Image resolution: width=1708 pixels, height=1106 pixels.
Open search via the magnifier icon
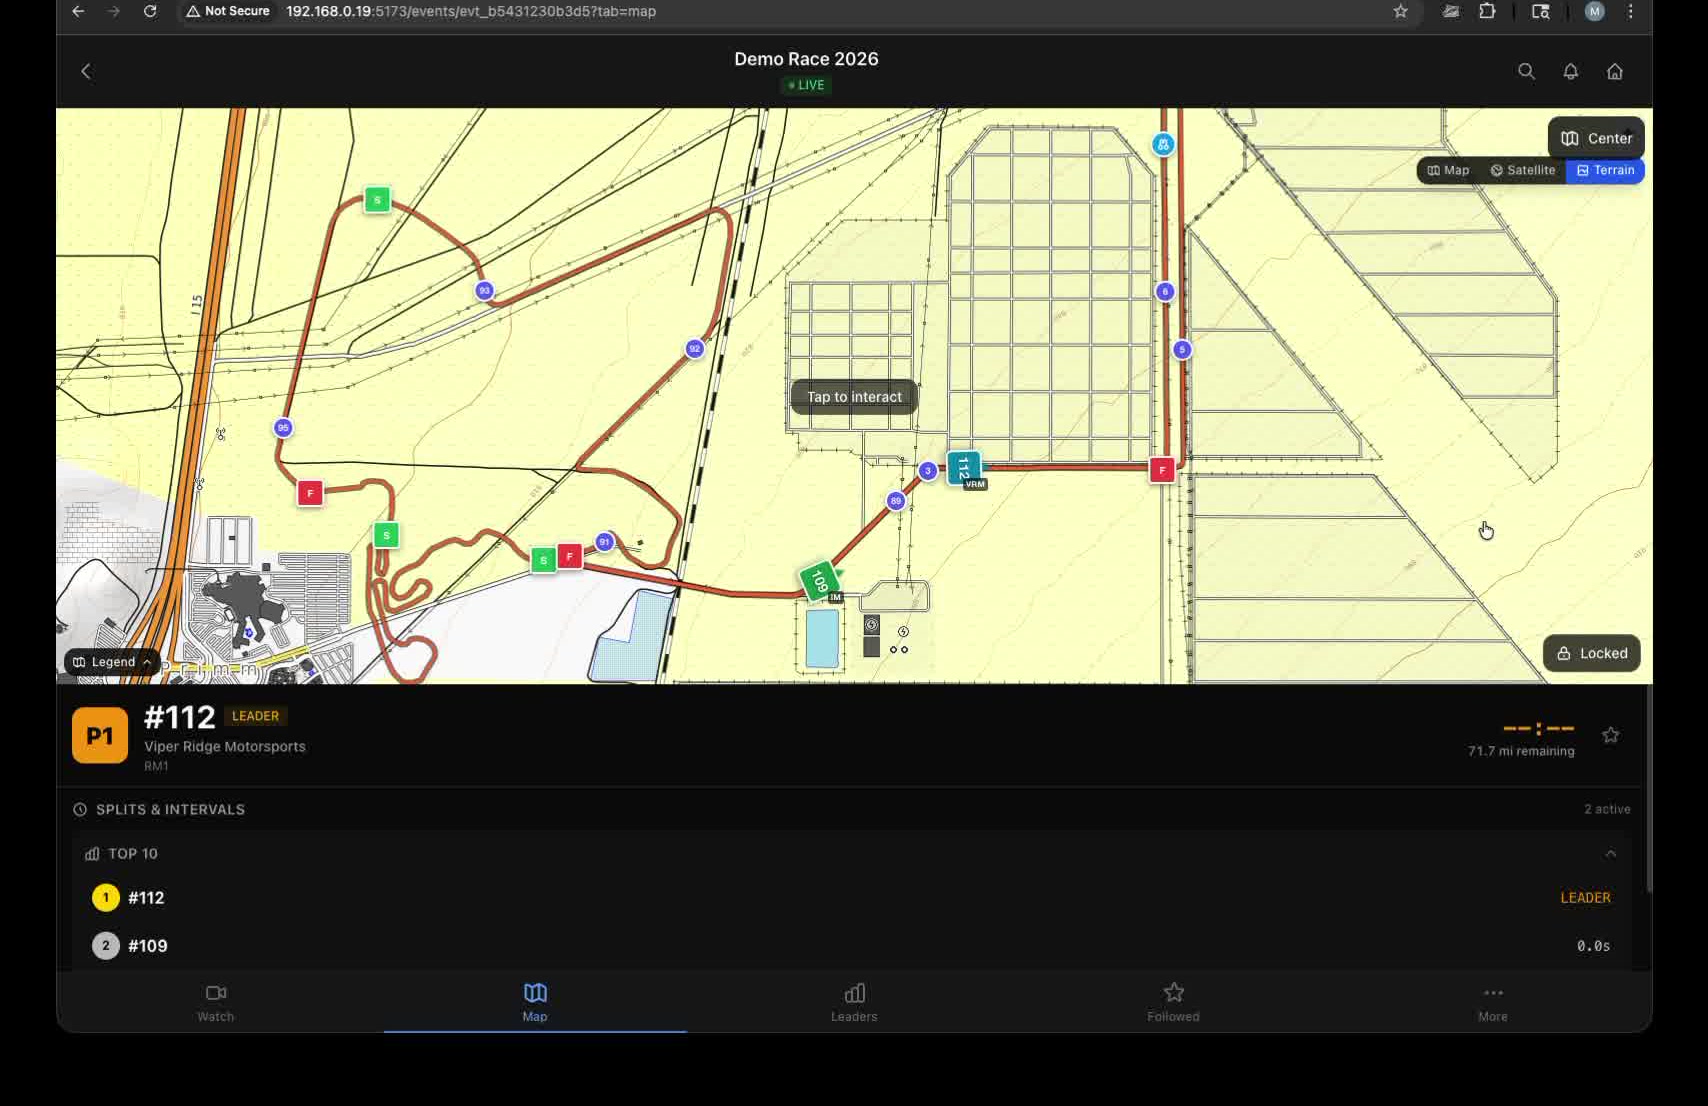pos(1526,71)
